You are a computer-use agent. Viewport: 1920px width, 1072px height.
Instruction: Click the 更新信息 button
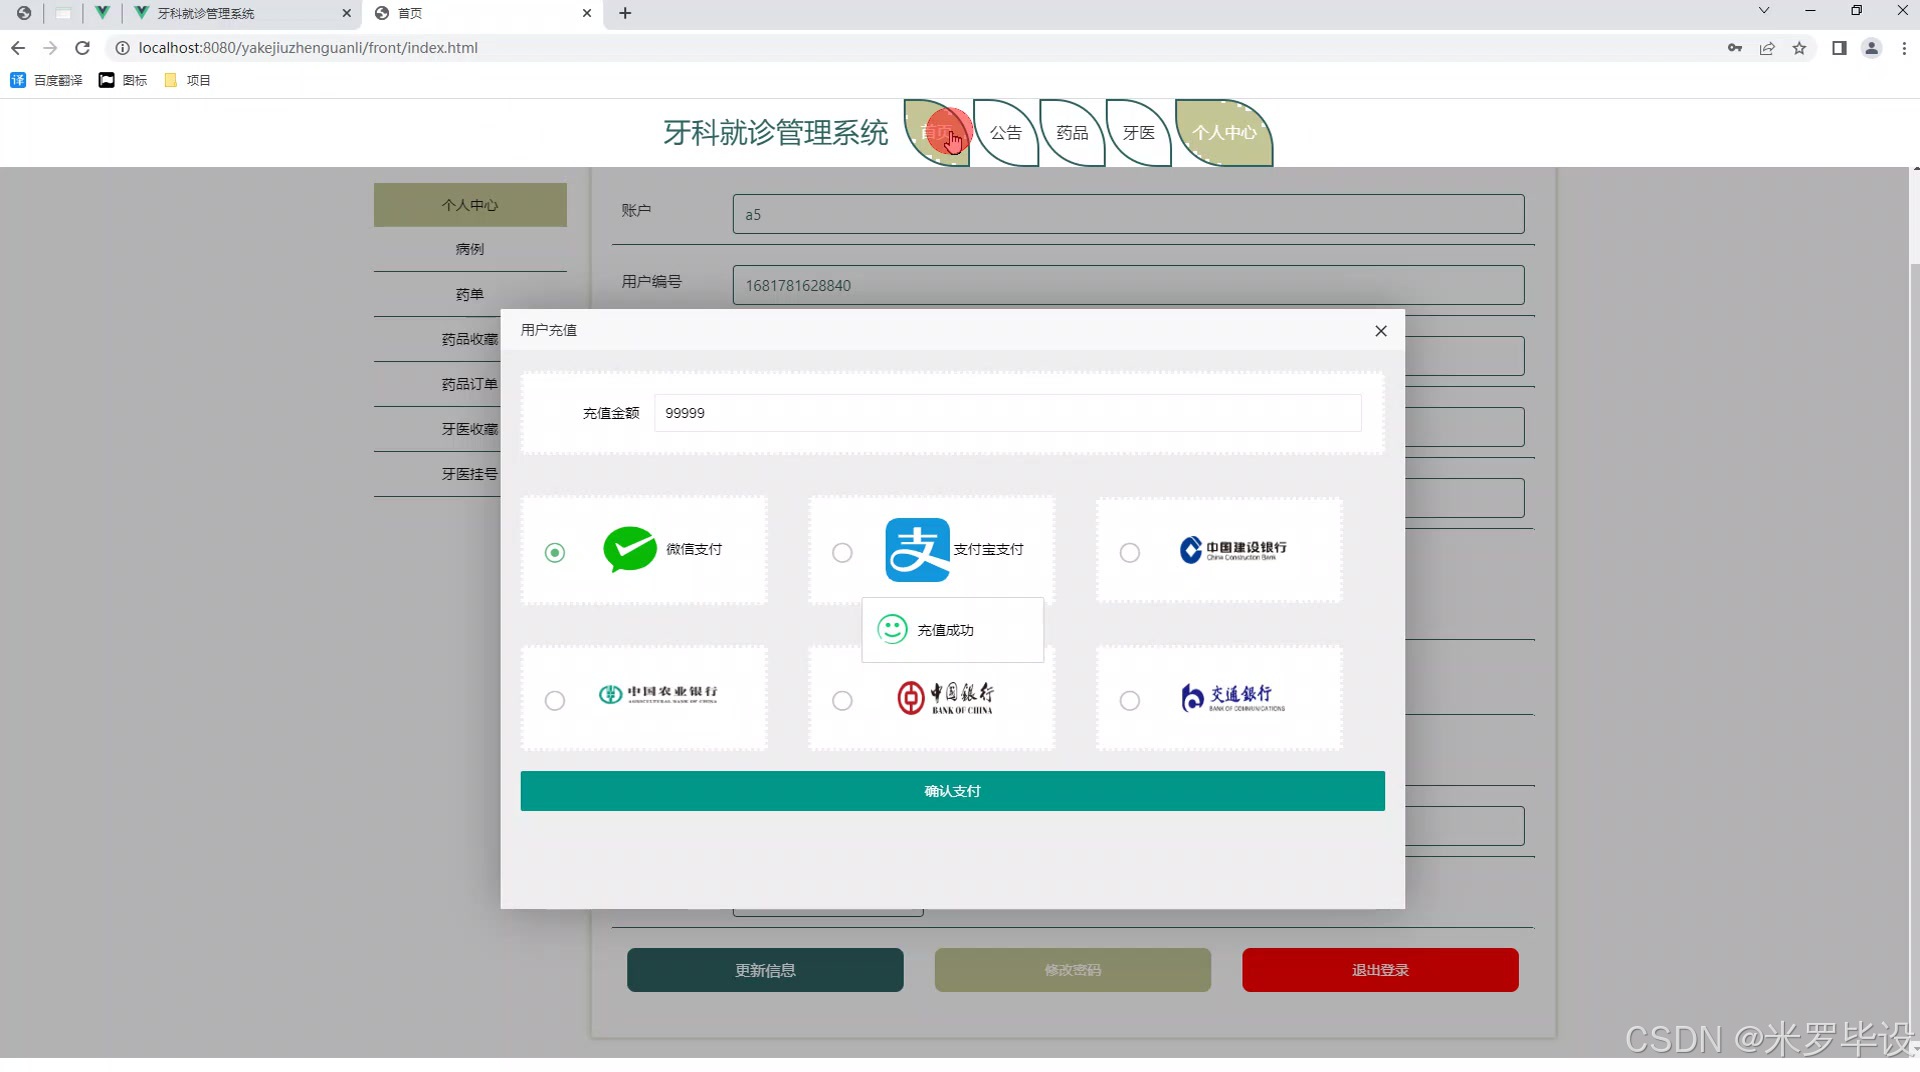[765, 970]
